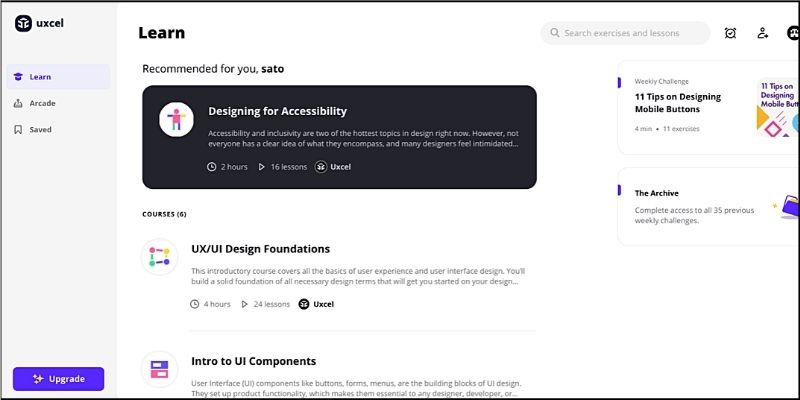Image resolution: width=800 pixels, height=400 pixels.
Task: Go to the Saved section
Action: [40, 129]
